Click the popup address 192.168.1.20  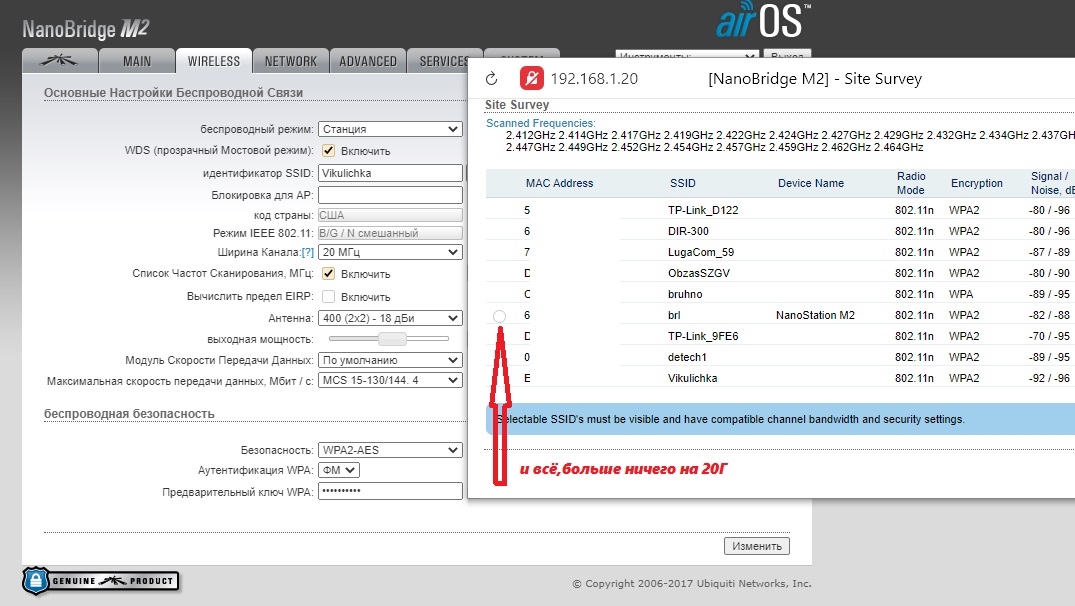(x=594, y=79)
